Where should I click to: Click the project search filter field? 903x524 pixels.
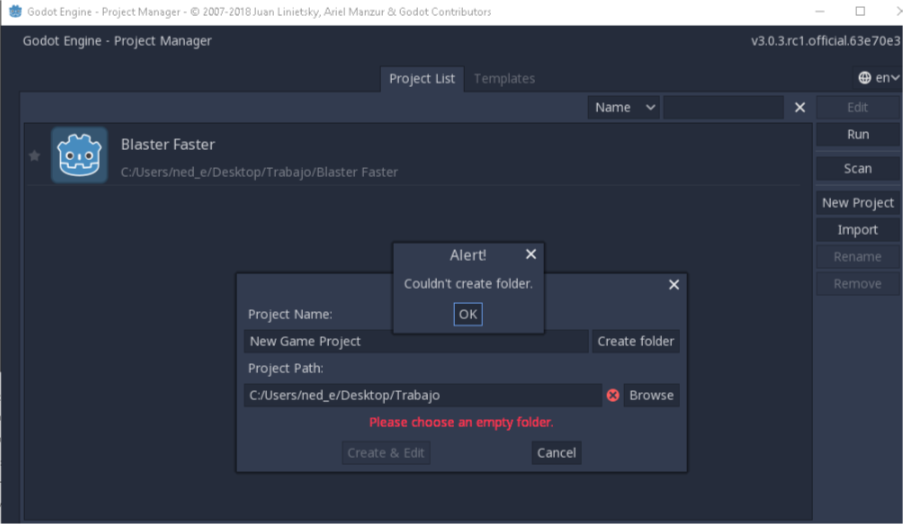(723, 108)
